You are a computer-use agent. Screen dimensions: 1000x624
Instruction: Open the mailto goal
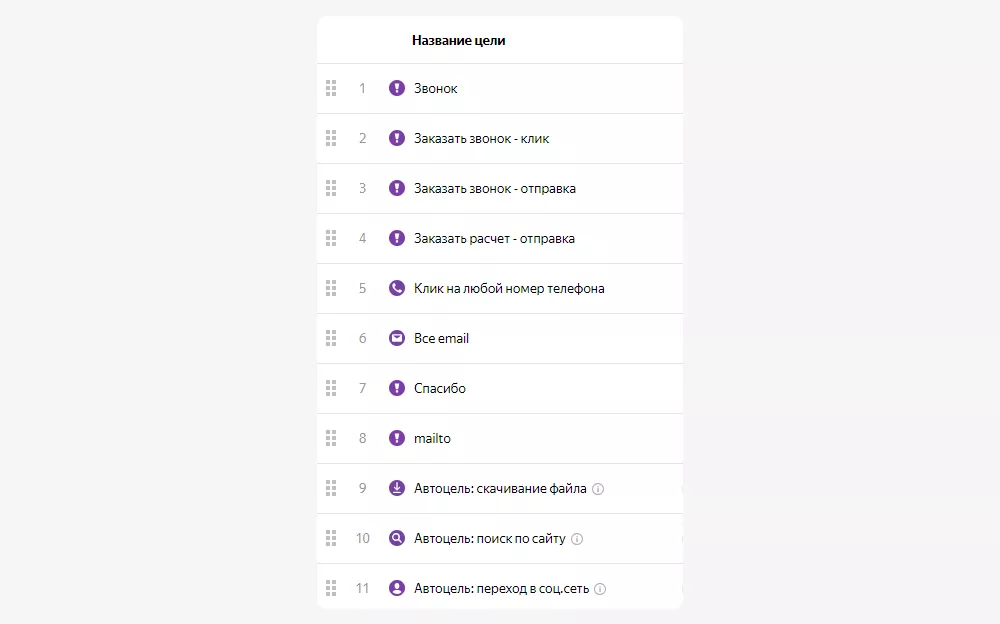click(x=432, y=438)
